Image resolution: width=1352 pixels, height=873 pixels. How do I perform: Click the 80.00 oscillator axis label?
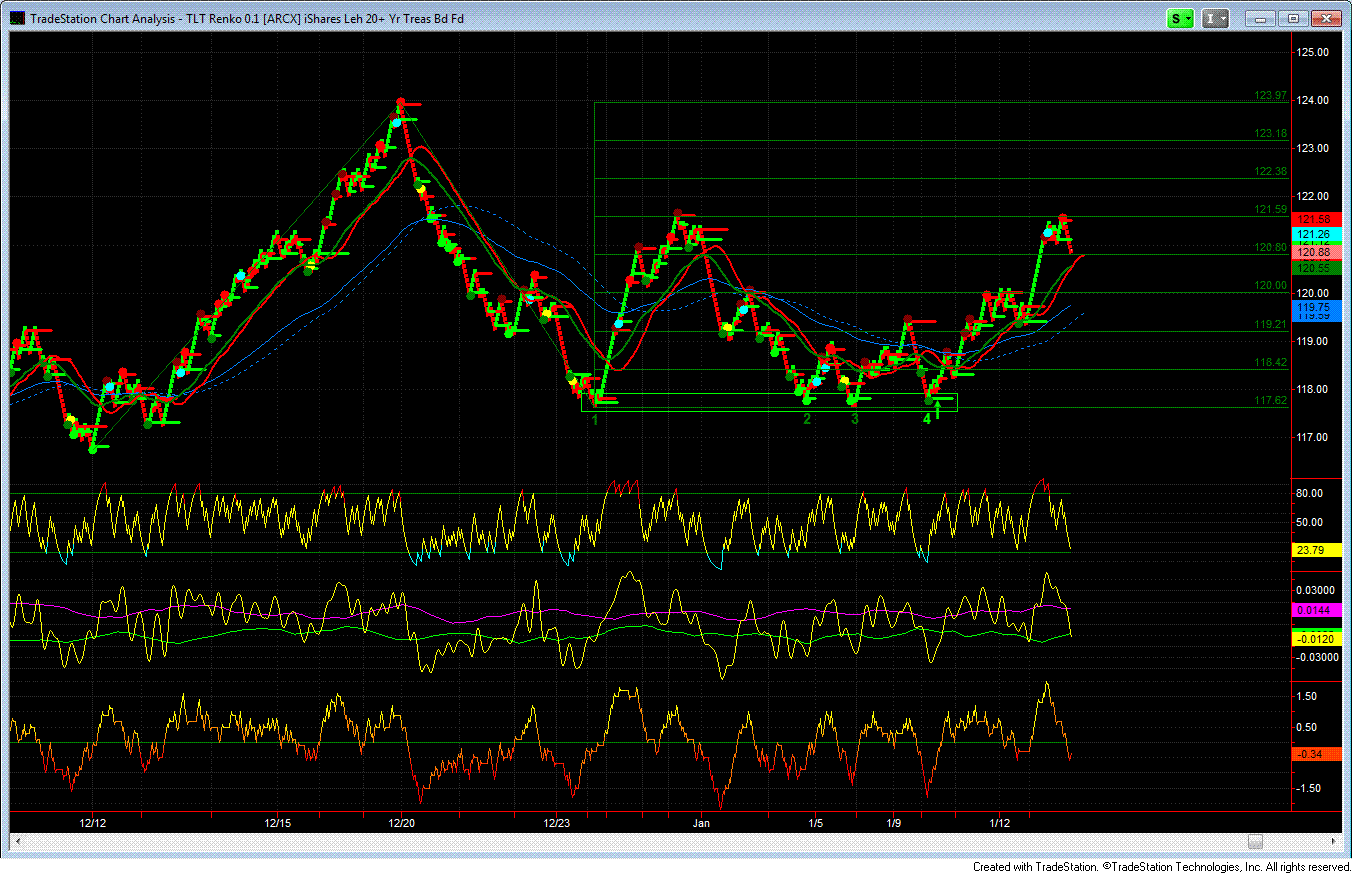(1310, 493)
